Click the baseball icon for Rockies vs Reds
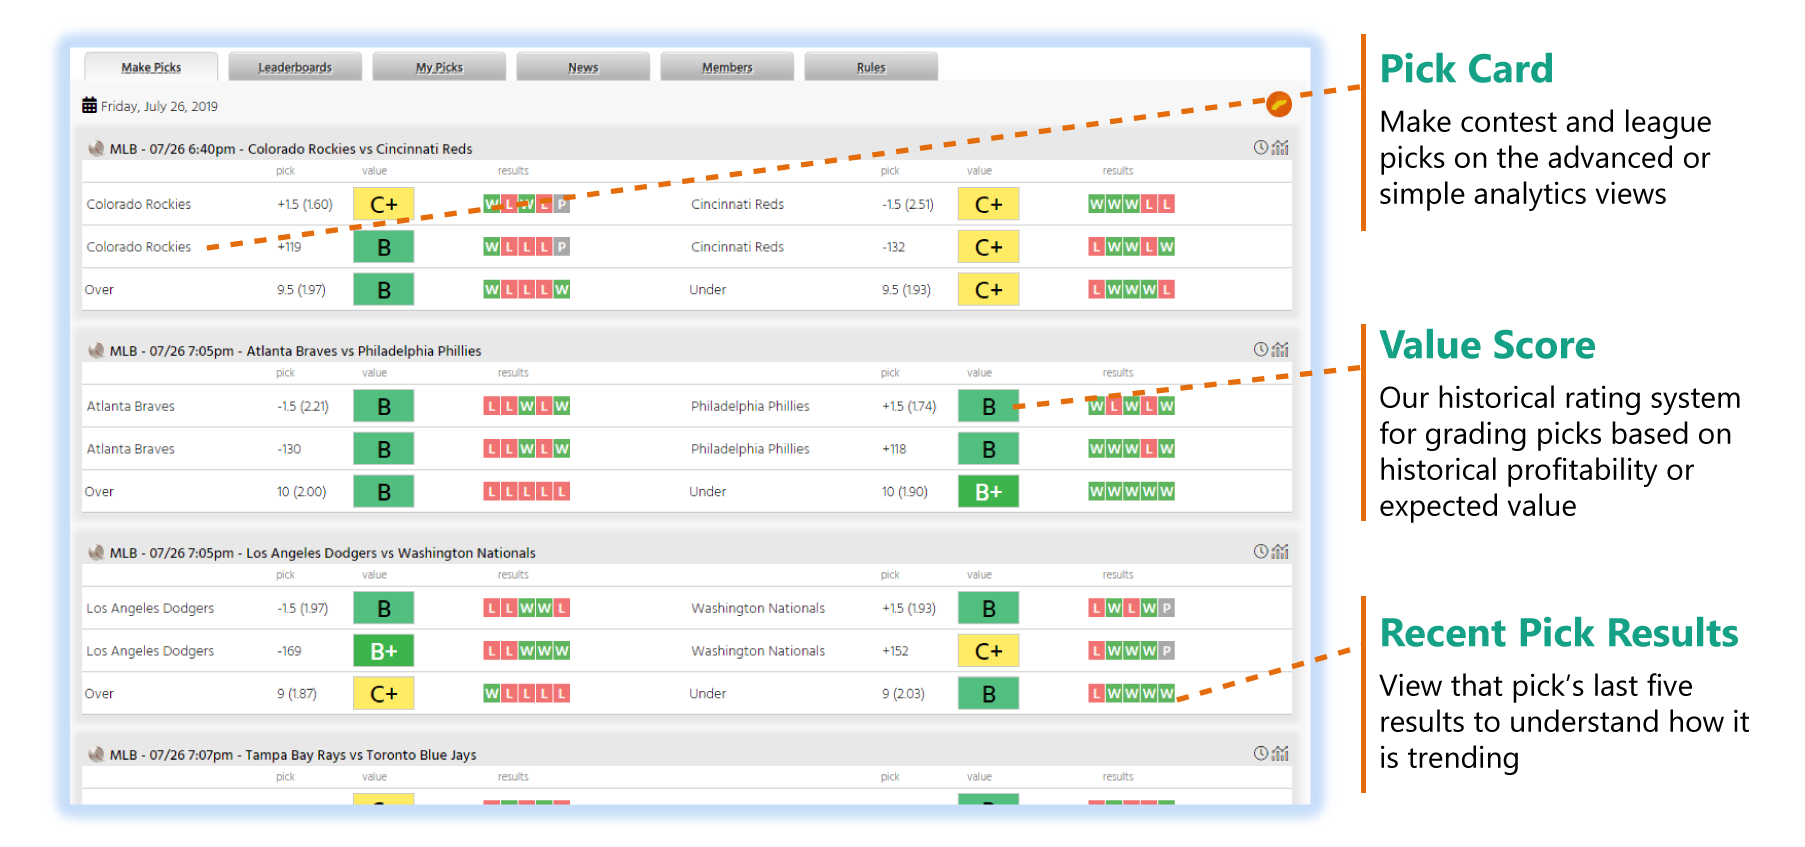The height and width of the screenshot is (847, 1805). tap(96, 148)
